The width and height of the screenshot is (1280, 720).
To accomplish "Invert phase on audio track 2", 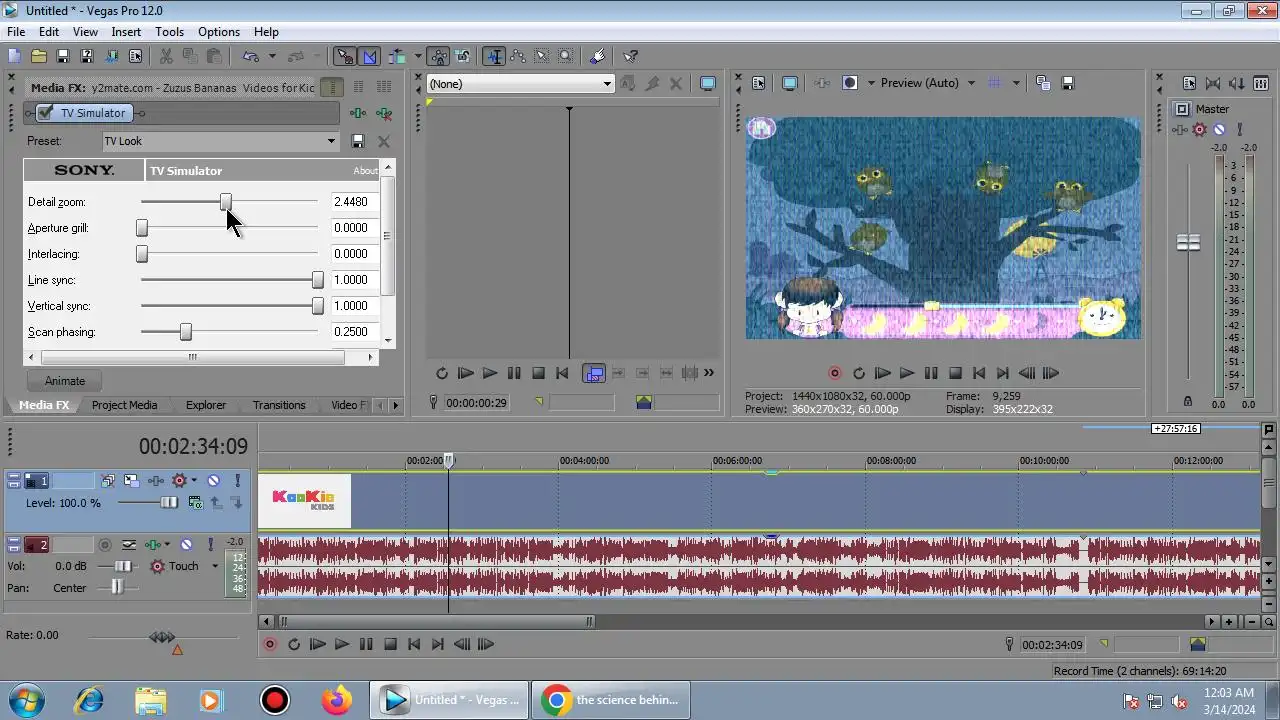I will point(129,545).
